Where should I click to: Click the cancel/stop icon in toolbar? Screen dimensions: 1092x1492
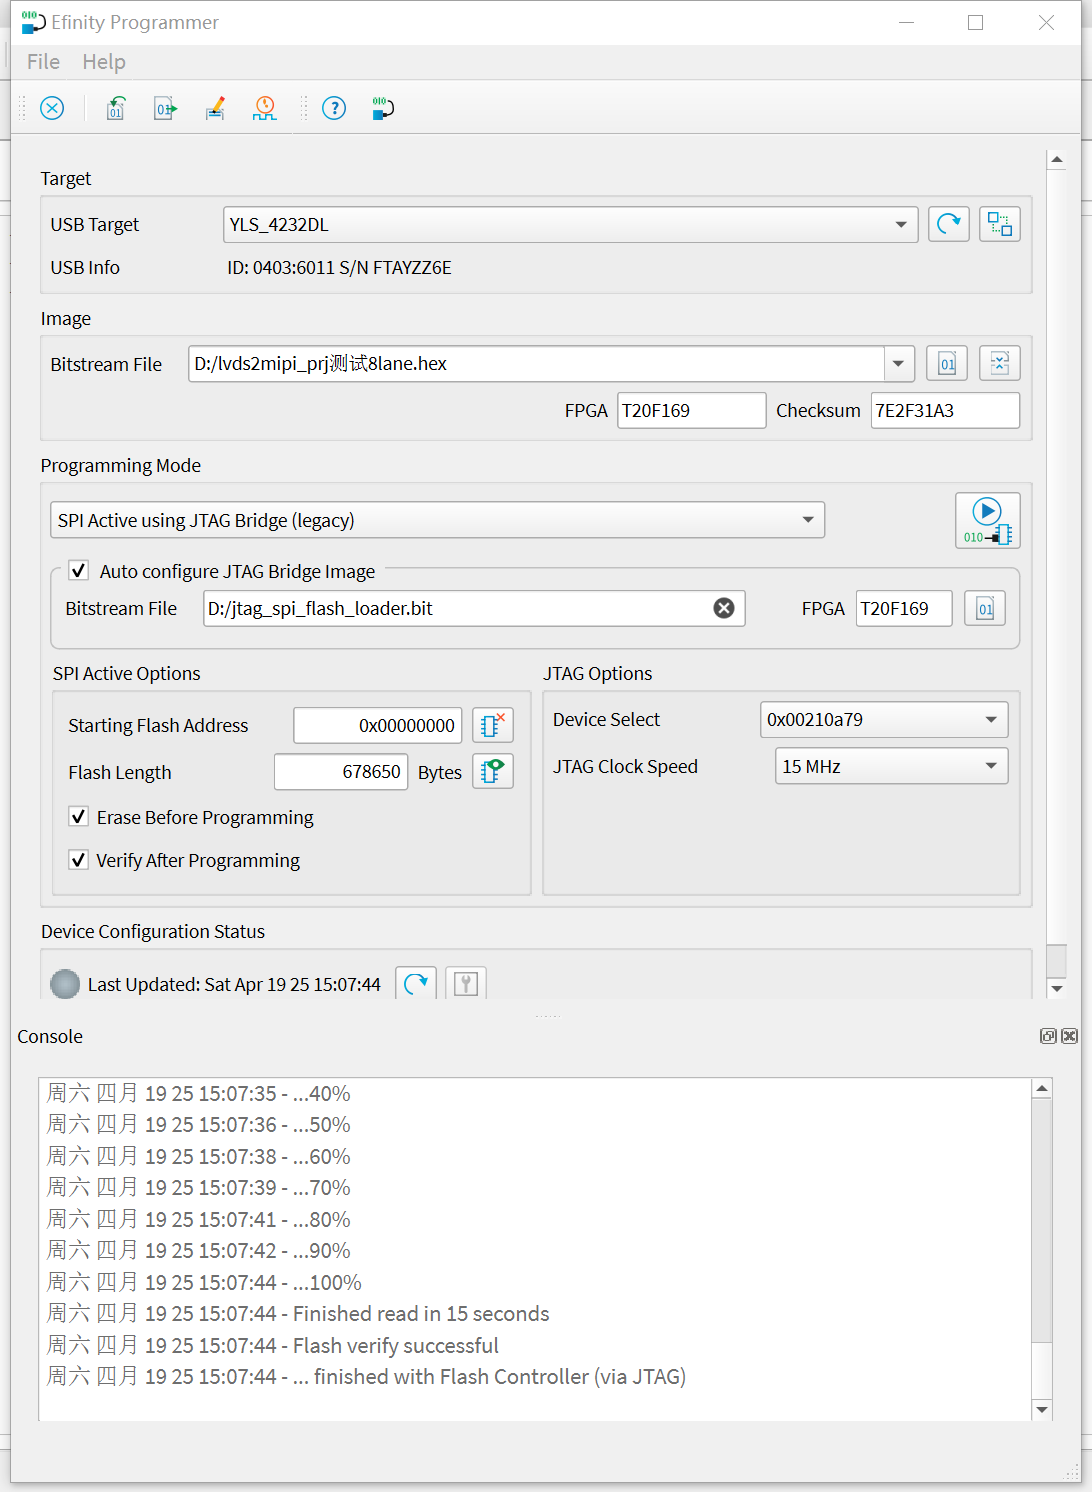52,108
